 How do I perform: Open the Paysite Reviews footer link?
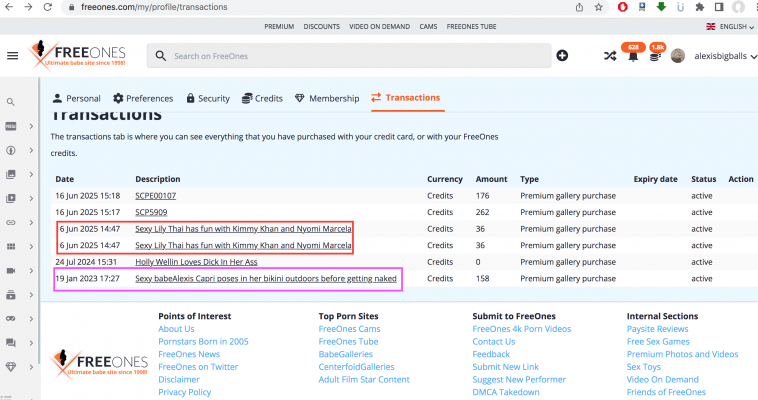[657, 329]
